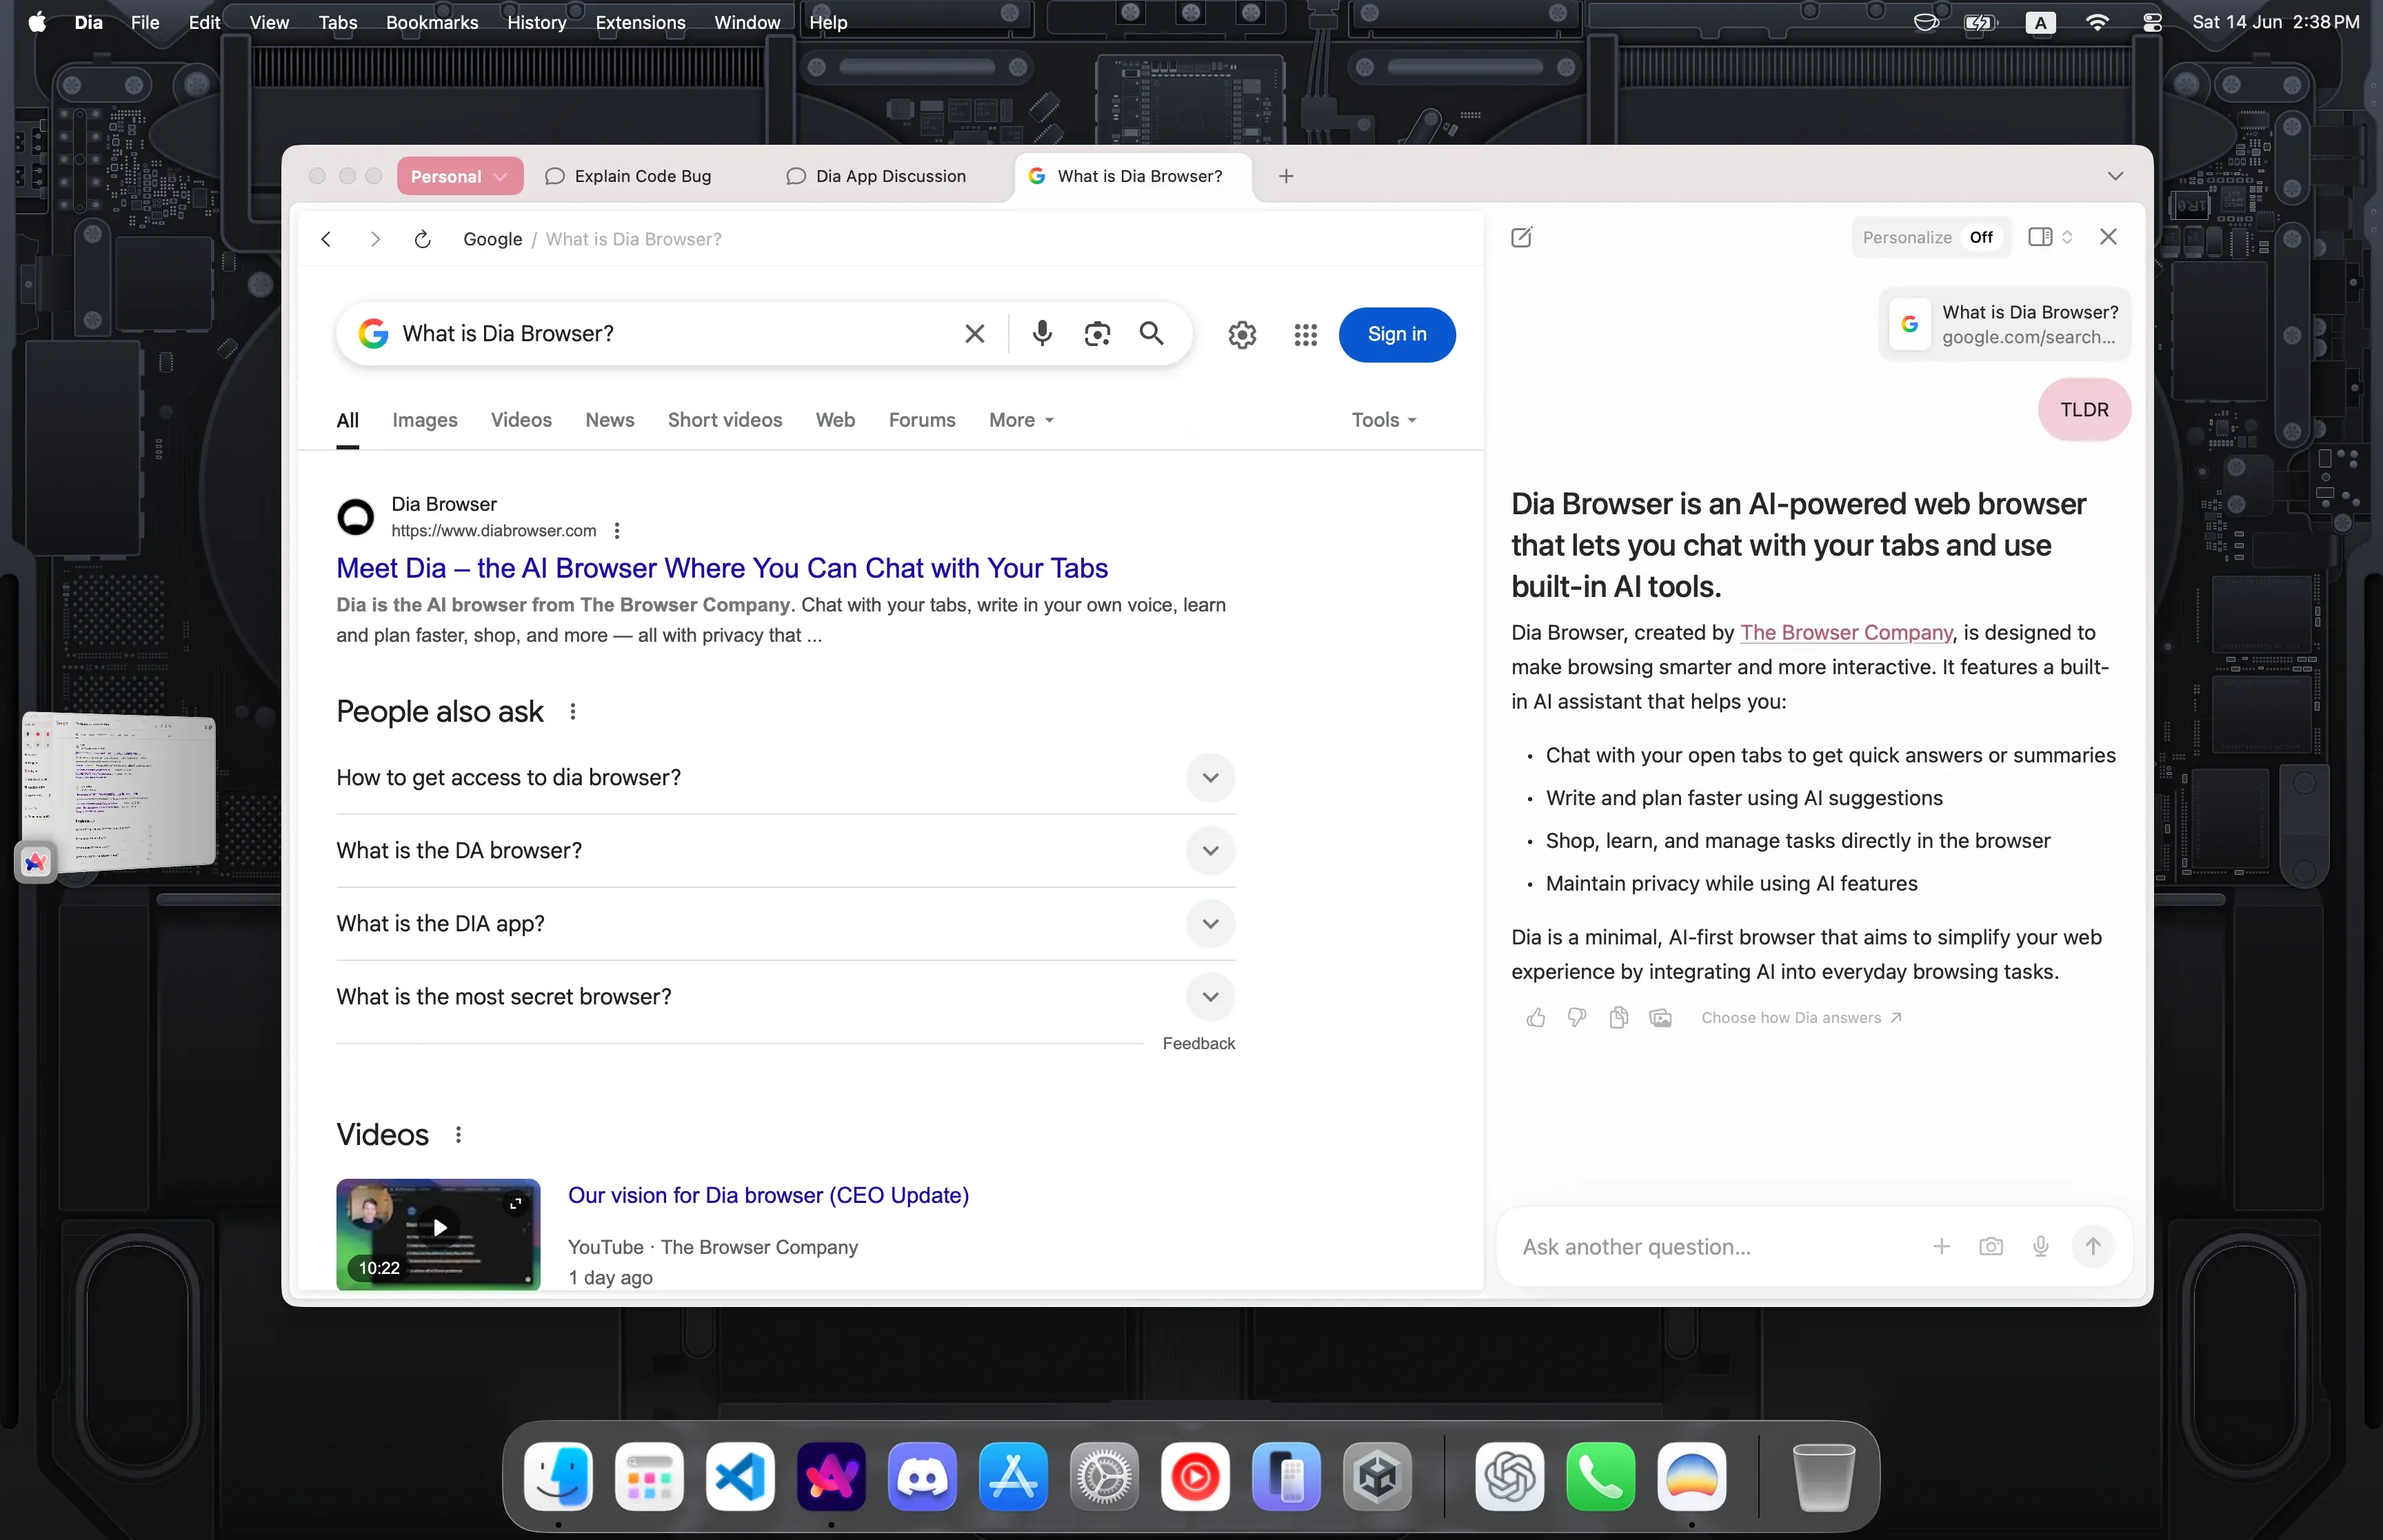Submit search with magnifier icon
Viewport: 2383px width, 1540px height.
click(1152, 334)
